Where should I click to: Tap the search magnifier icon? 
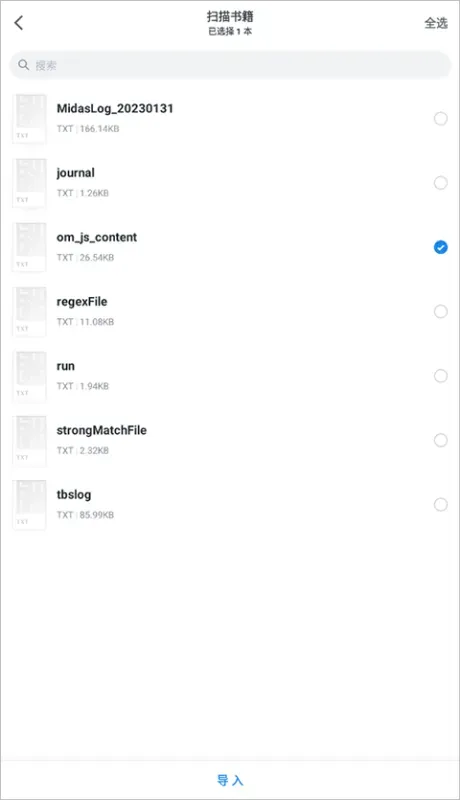tap(23, 65)
